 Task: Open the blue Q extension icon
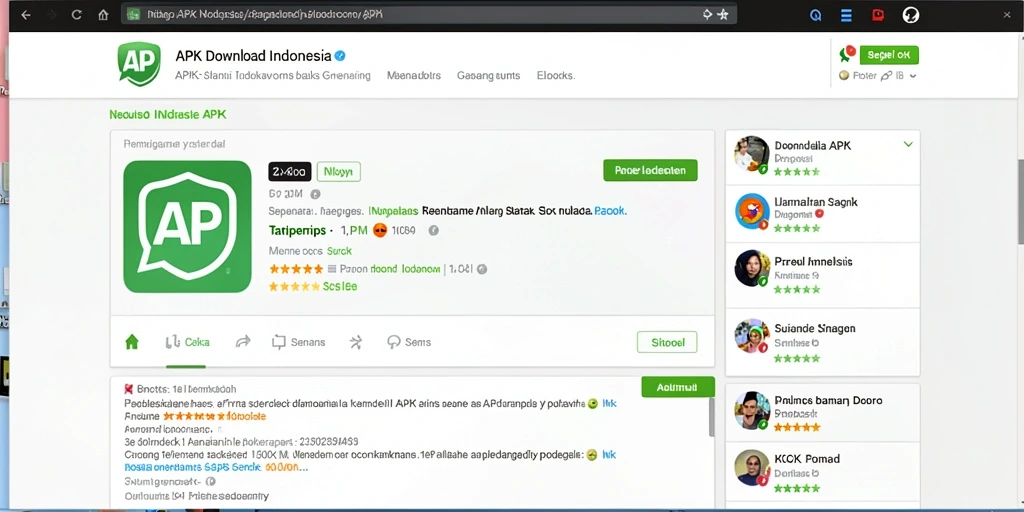point(815,15)
